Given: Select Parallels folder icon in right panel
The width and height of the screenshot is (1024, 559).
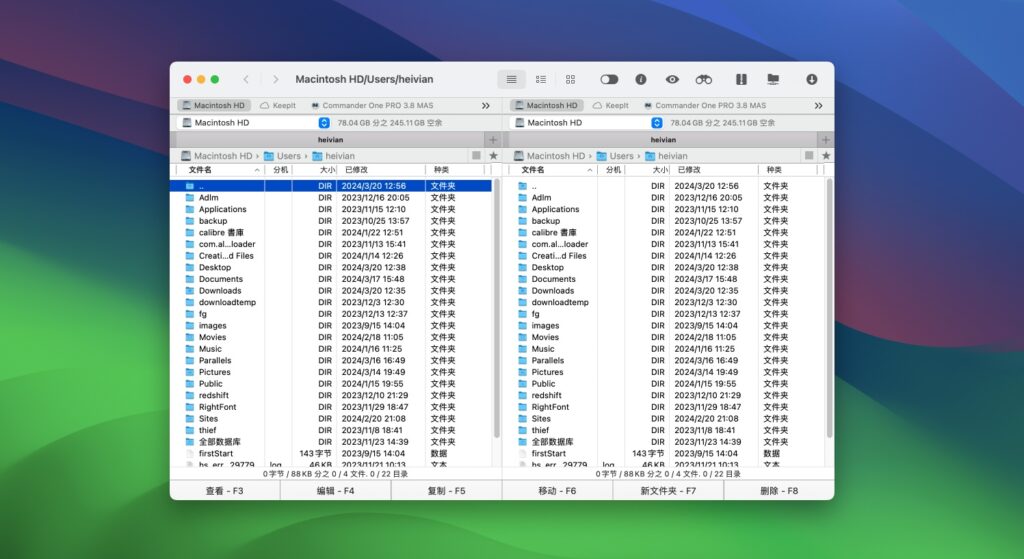Looking at the screenshot, I should [522, 360].
